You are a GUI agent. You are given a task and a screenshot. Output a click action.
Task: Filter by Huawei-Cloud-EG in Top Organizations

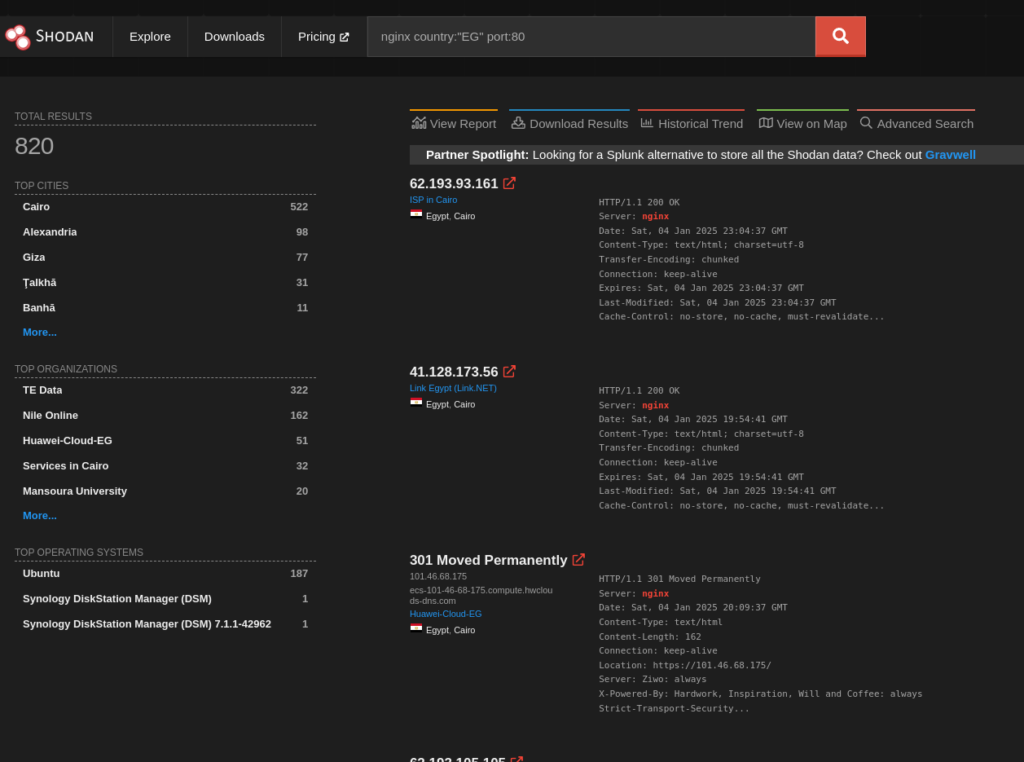67,441
